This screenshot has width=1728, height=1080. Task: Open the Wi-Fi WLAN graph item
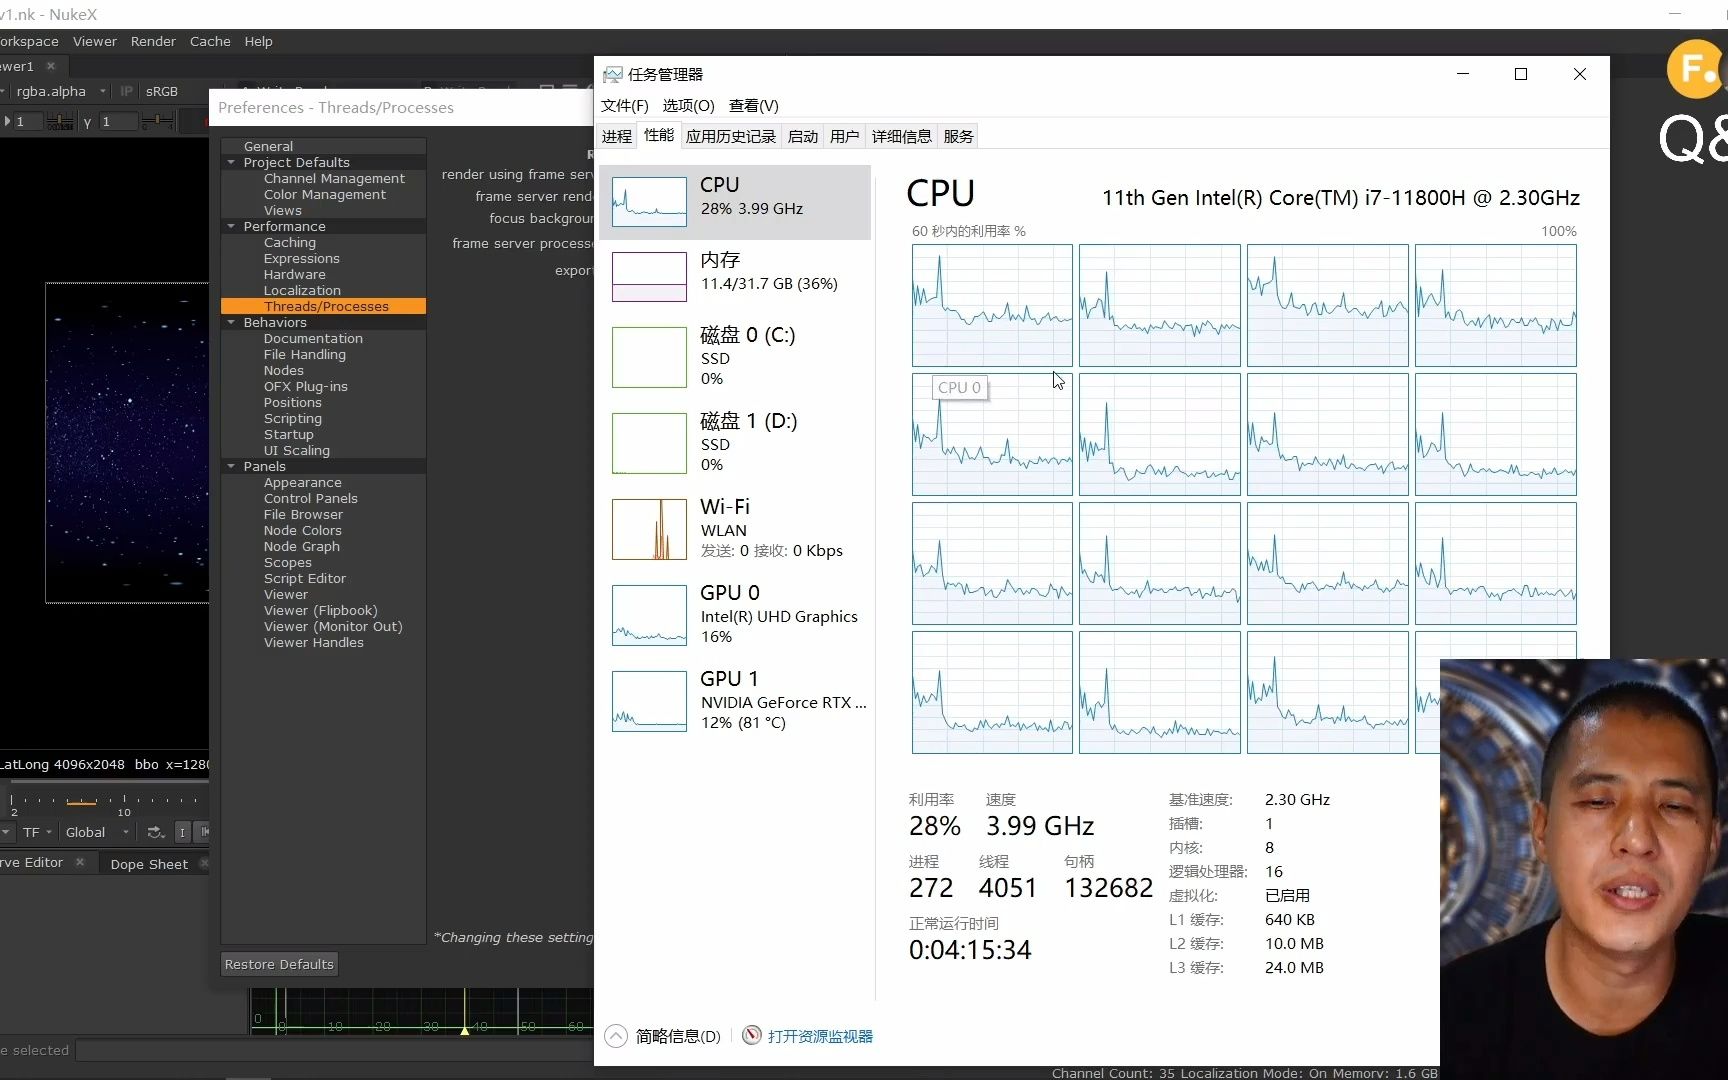pos(649,529)
